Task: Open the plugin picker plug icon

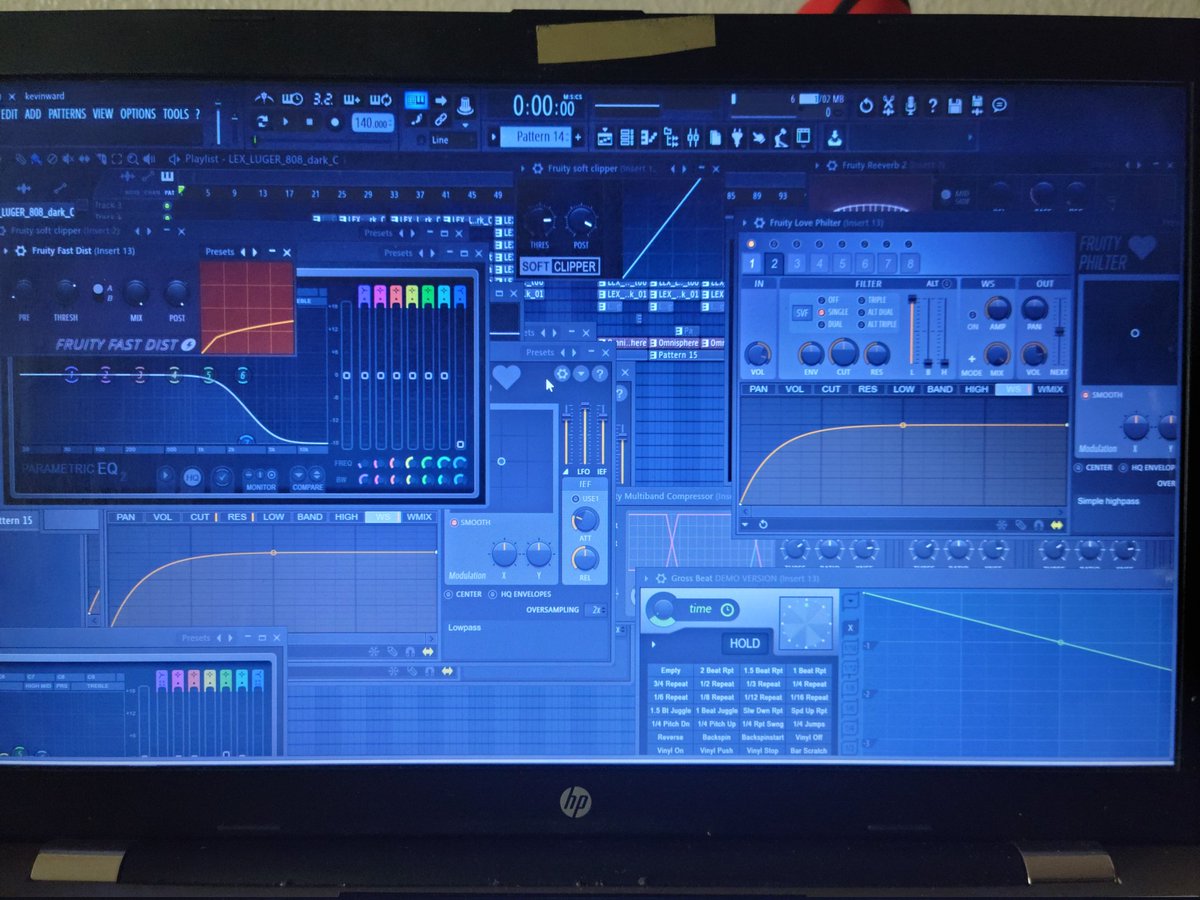Action: tap(737, 137)
